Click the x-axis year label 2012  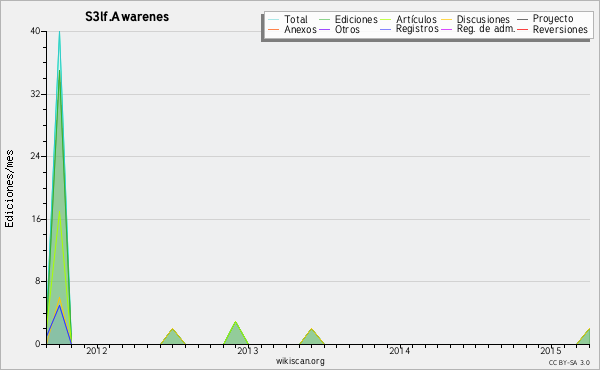(97, 351)
